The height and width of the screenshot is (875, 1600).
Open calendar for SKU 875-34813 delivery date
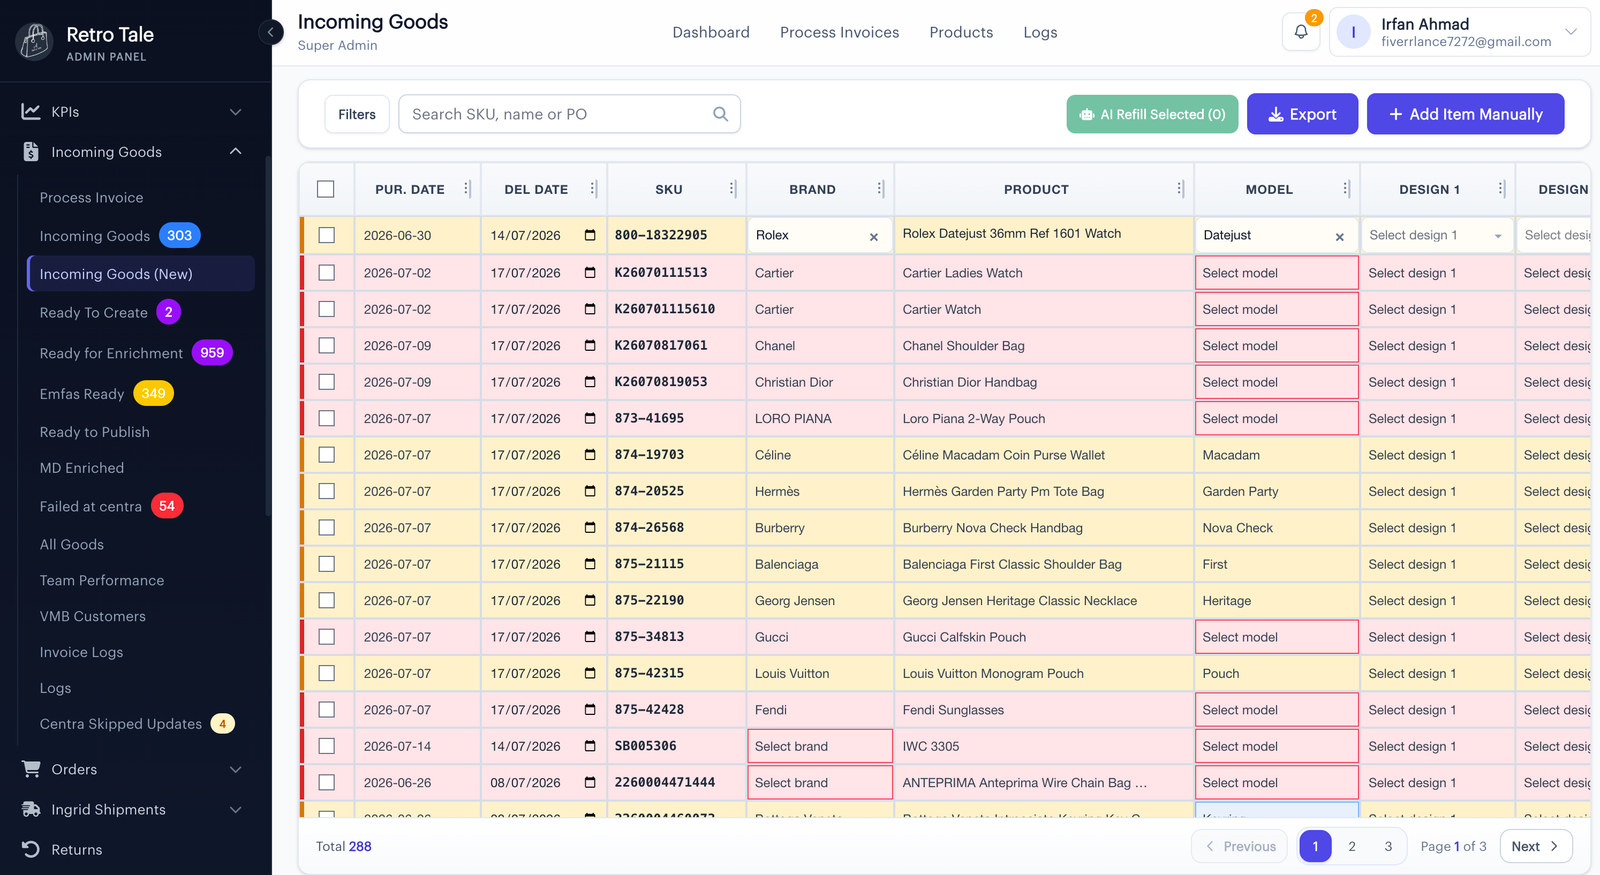point(590,637)
